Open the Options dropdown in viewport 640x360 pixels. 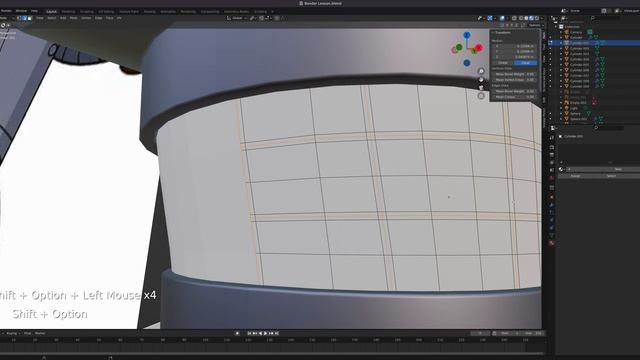535,25
